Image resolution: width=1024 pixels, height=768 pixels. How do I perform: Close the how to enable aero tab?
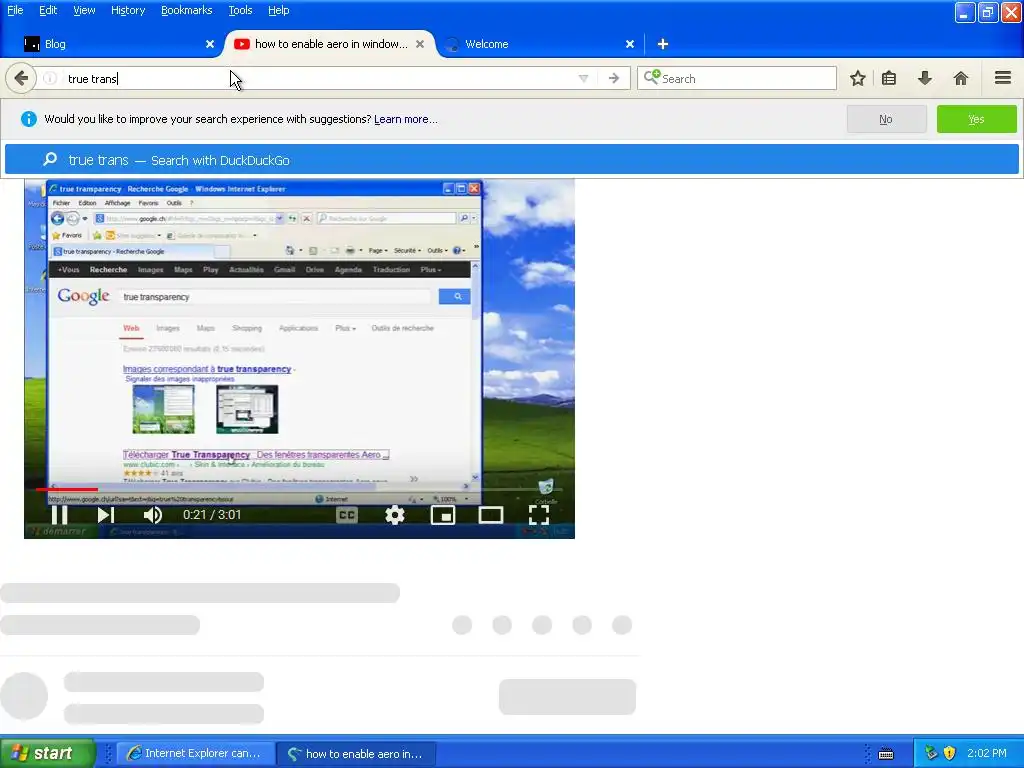click(x=420, y=44)
